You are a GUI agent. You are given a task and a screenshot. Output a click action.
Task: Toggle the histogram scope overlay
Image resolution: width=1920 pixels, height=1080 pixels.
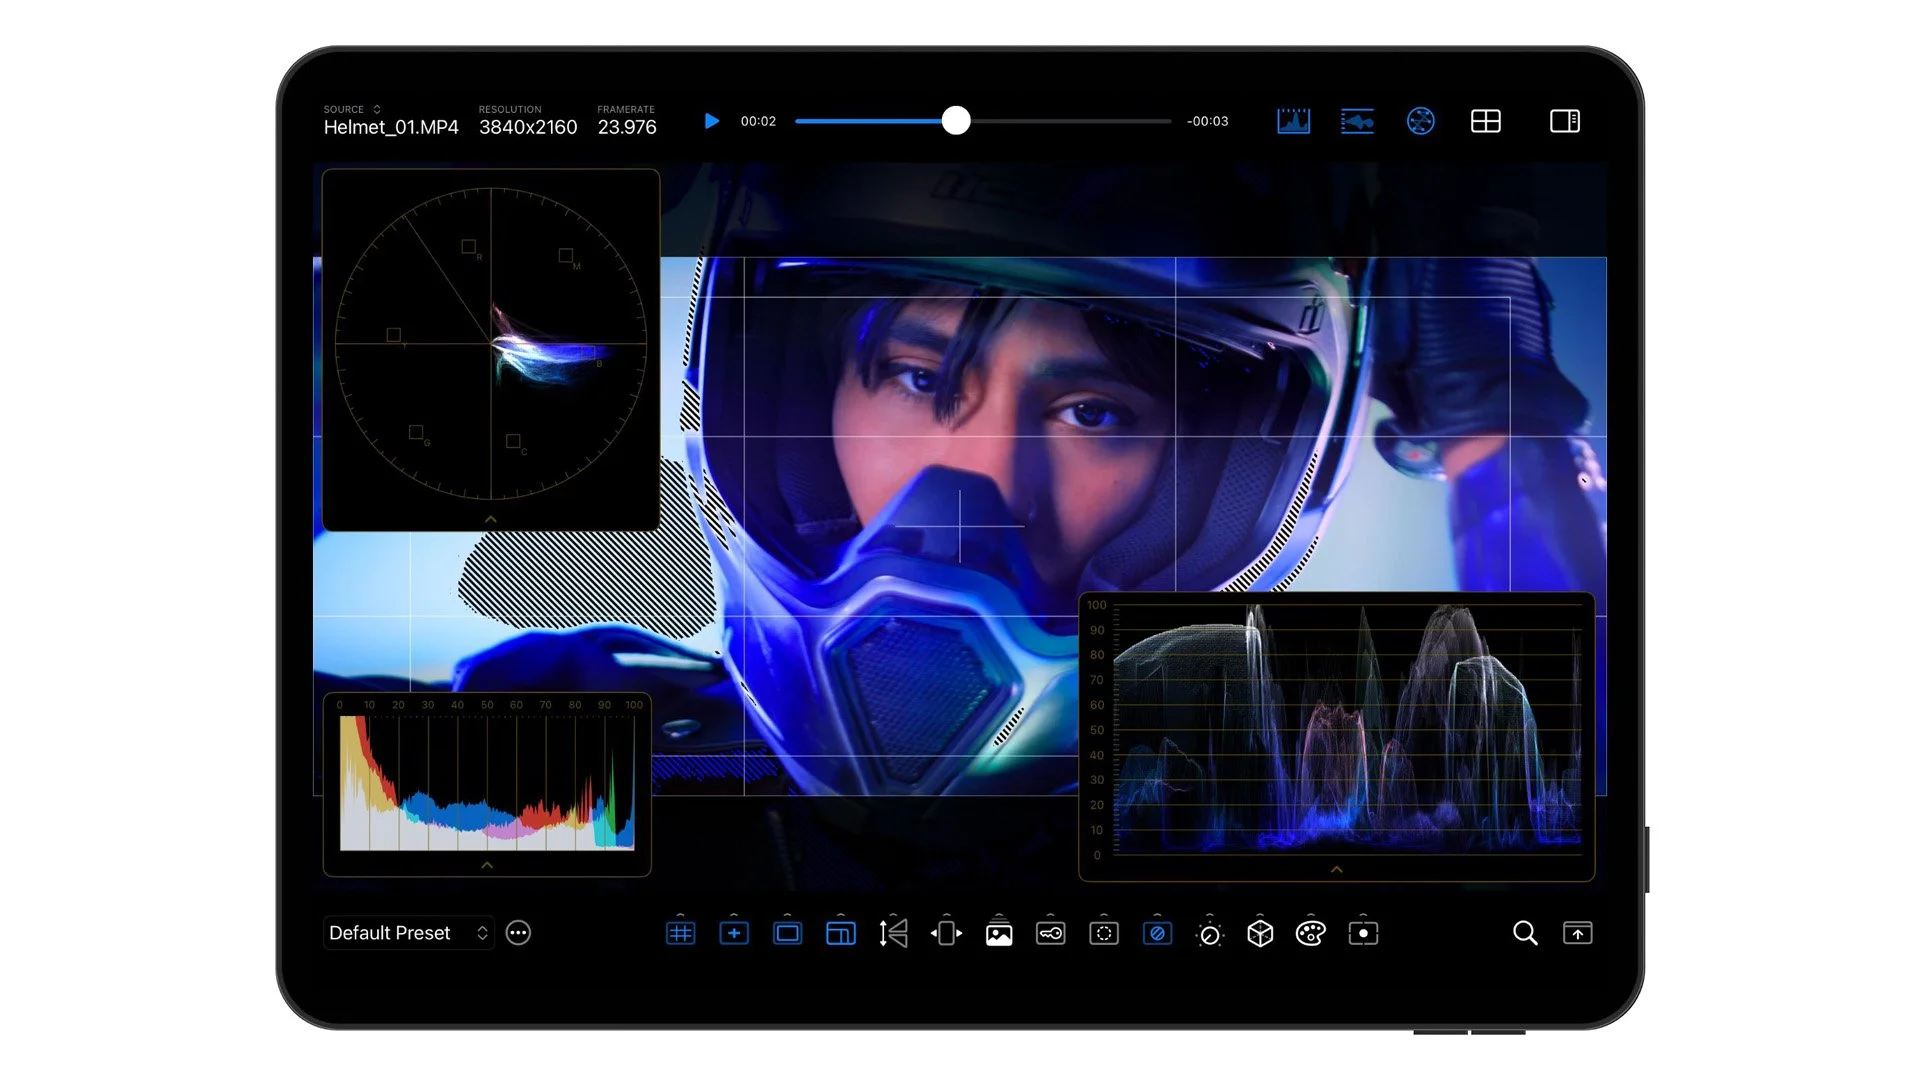point(1293,121)
